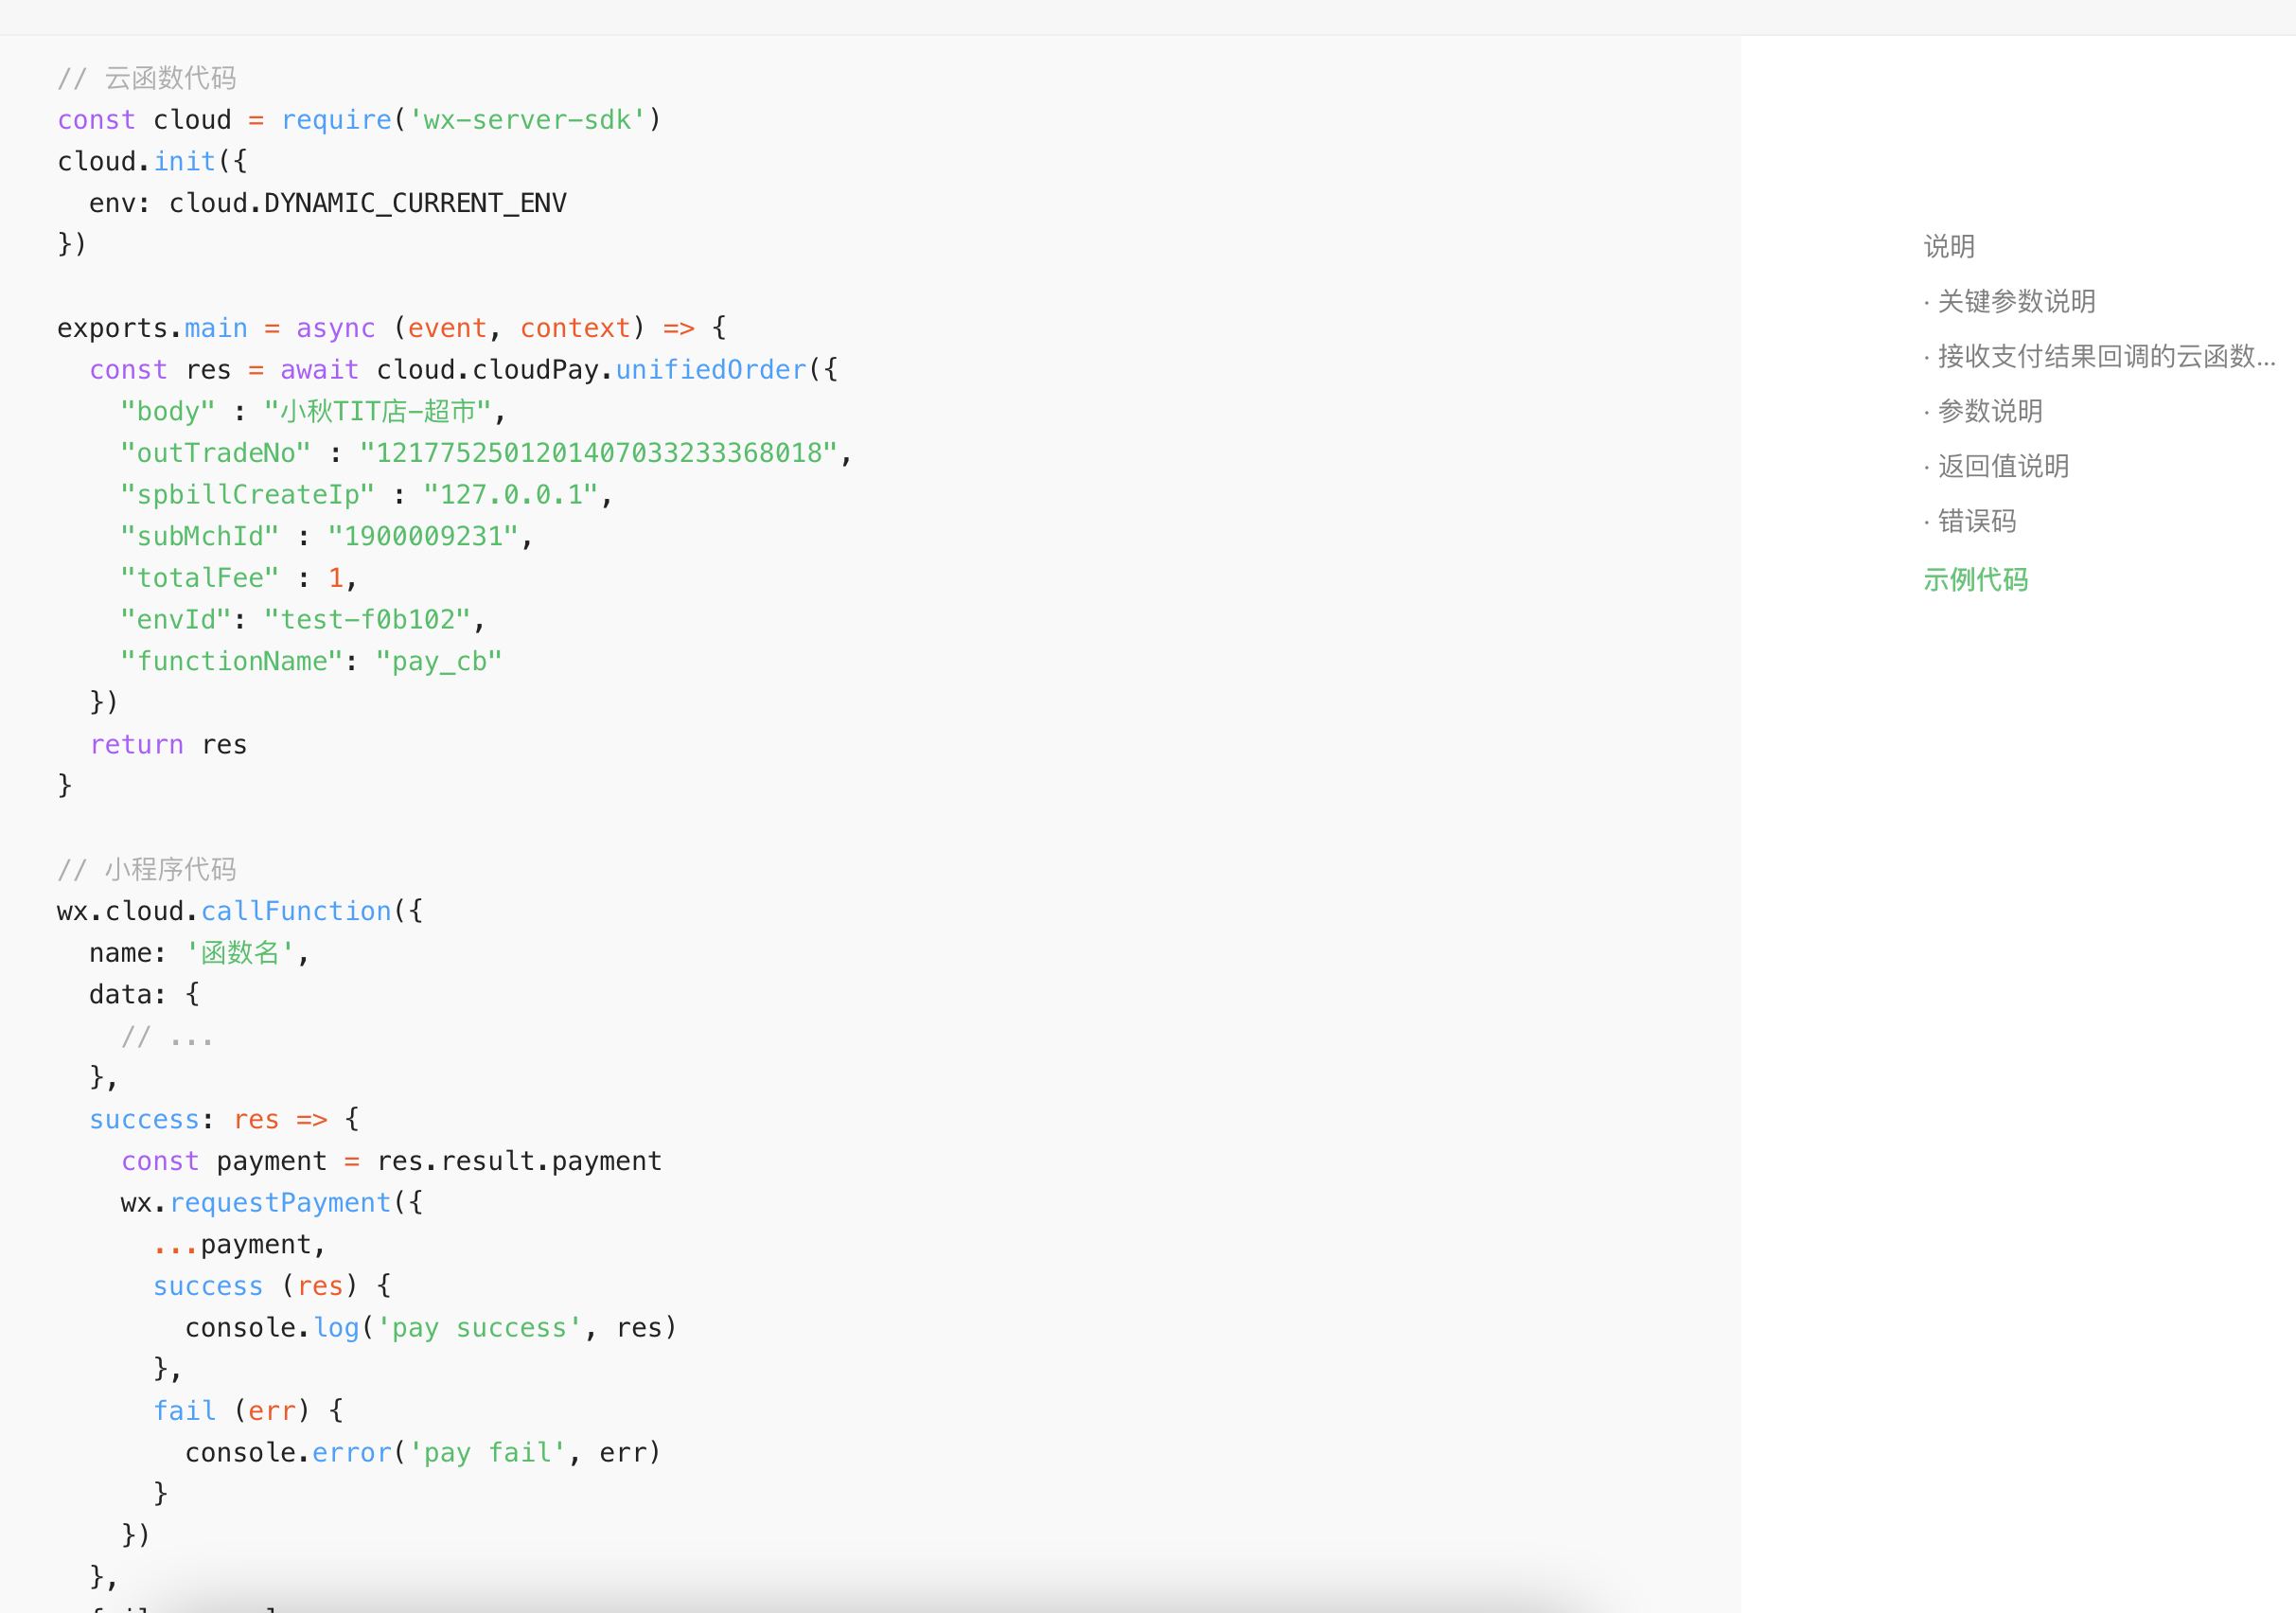This screenshot has height=1613, width=2296.
Task: Click requestPayment method in code
Action: tap(280, 1203)
